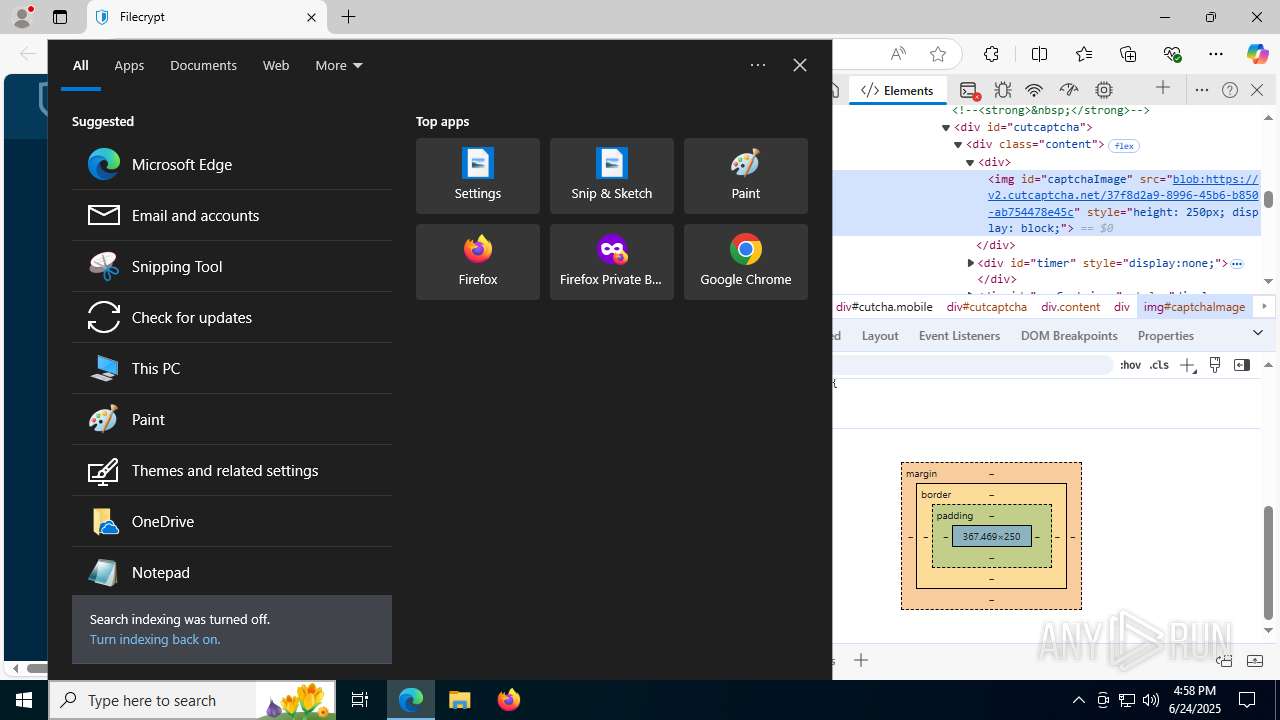Toggle :hov element state panel
Image resolution: width=1280 pixels, height=720 pixels.
point(1130,365)
